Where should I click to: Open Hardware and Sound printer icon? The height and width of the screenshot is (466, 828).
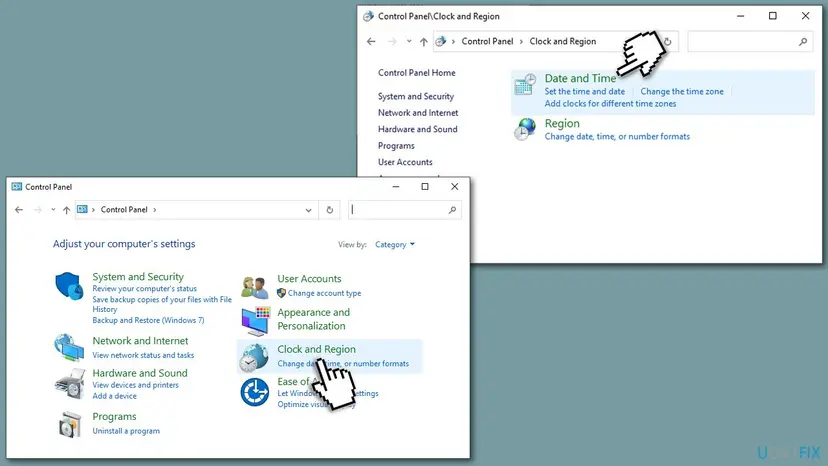click(69, 384)
